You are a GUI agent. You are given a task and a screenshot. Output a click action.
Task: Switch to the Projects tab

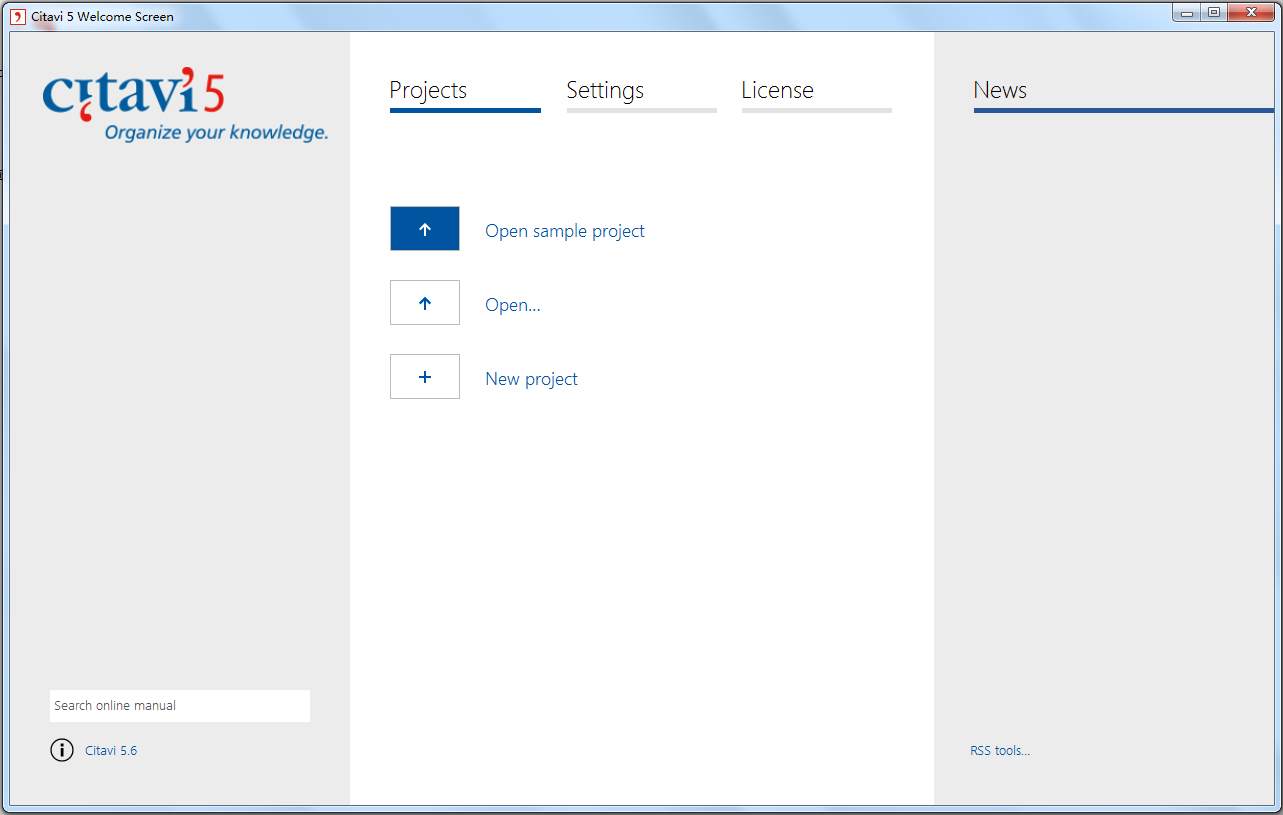tap(465, 94)
